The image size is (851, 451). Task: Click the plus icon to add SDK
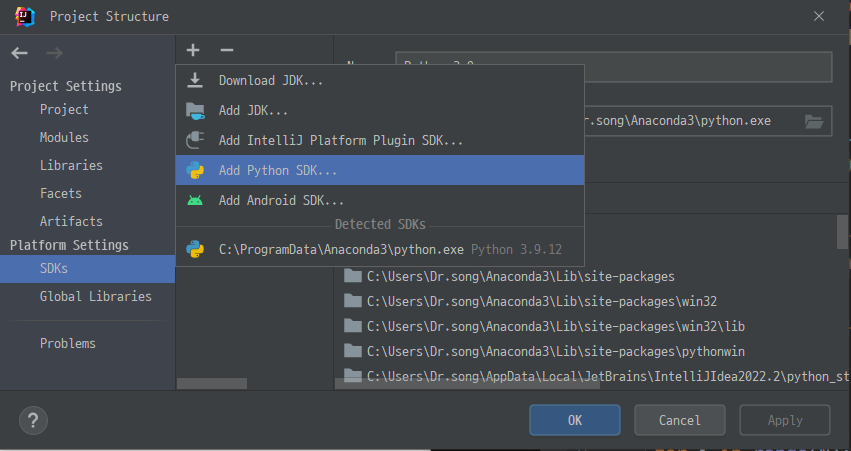pos(193,50)
